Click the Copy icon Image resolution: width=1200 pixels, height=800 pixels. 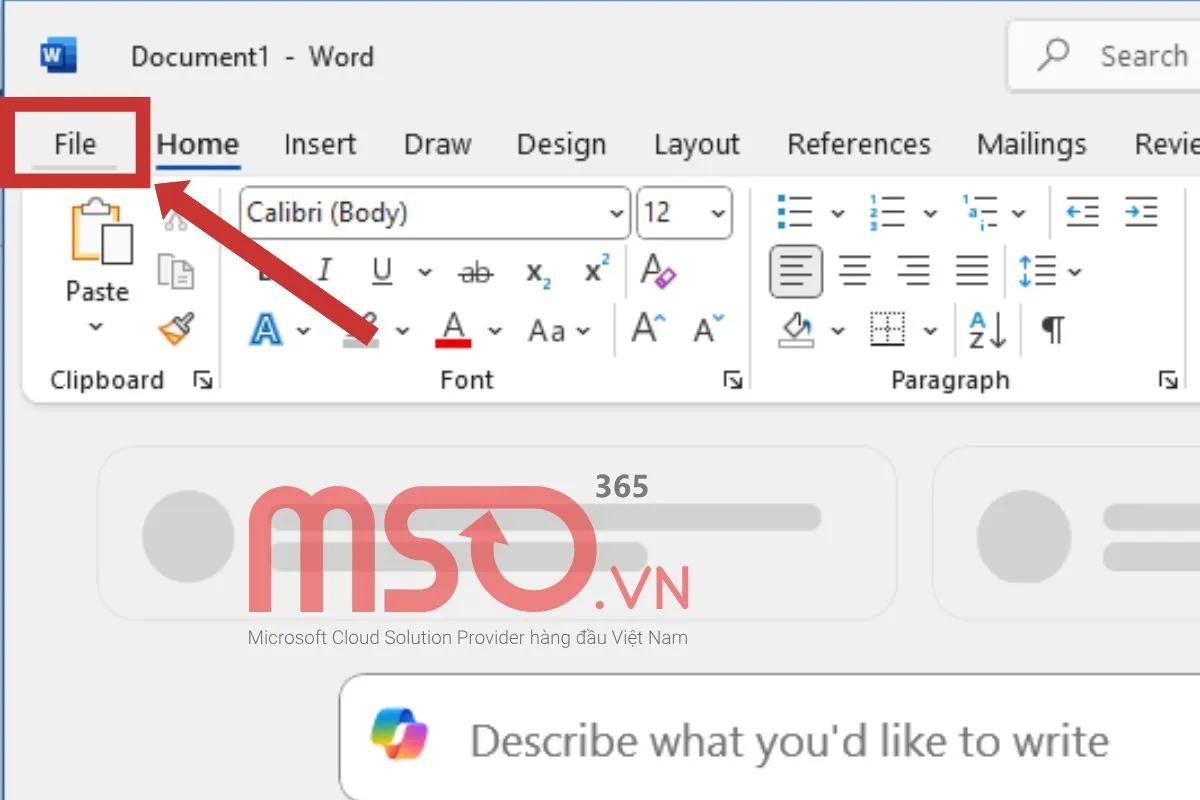(x=177, y=272)
